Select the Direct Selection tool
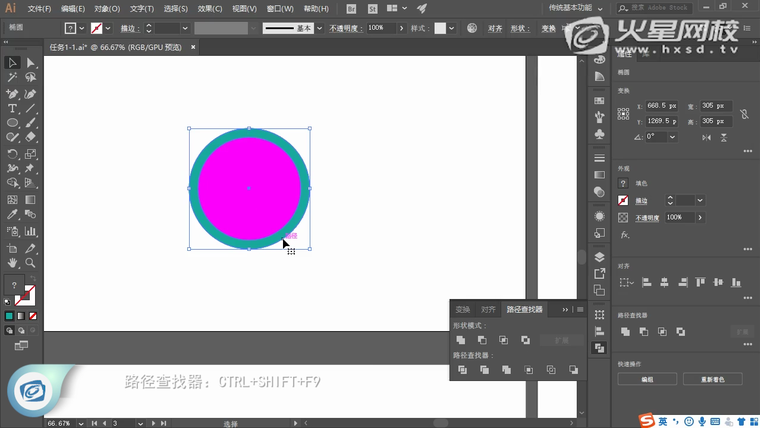Image resolution: width=760 pixels, height=428 pixels. point(30,63)
